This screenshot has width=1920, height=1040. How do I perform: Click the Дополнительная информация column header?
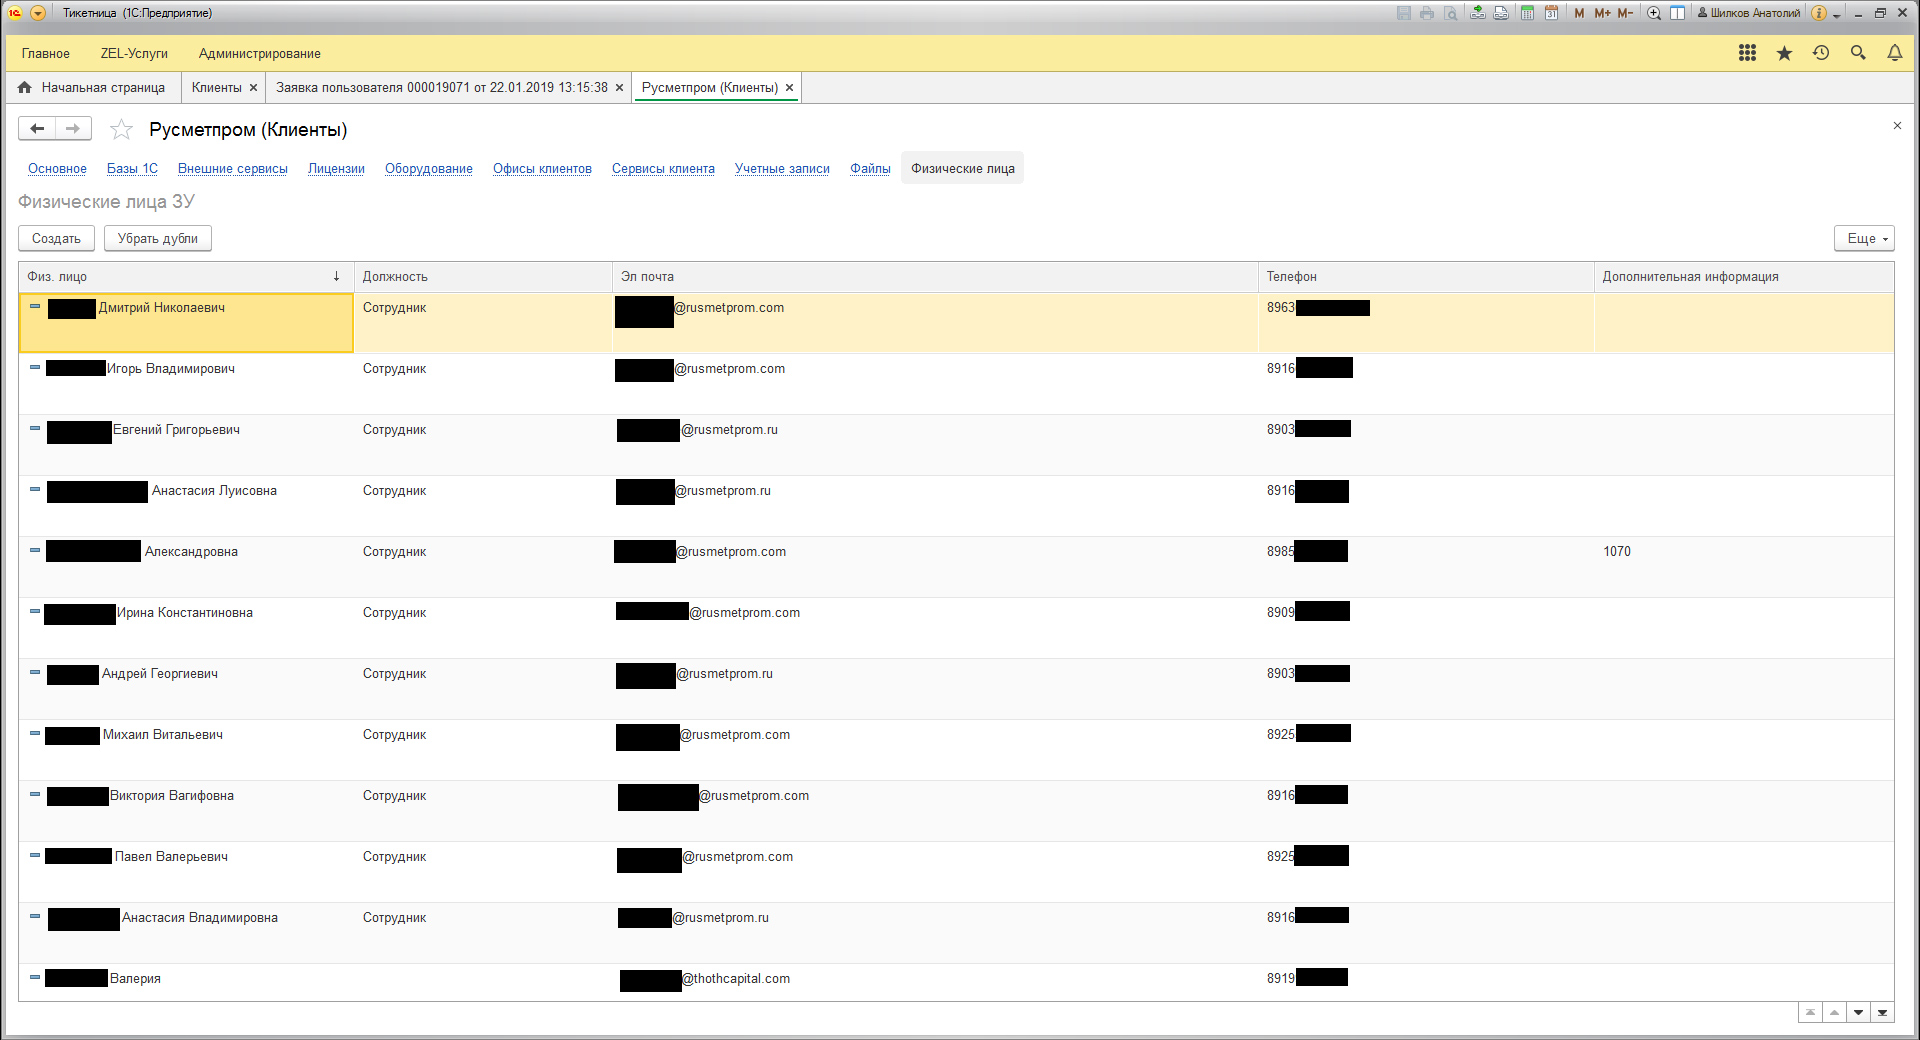(1744, 277)
